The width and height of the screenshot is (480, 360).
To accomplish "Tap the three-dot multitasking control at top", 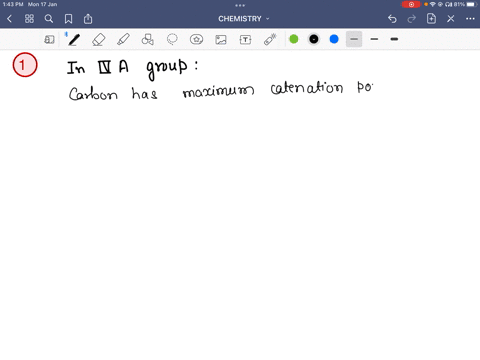I will pyautogui.click(x=240, y=5).
